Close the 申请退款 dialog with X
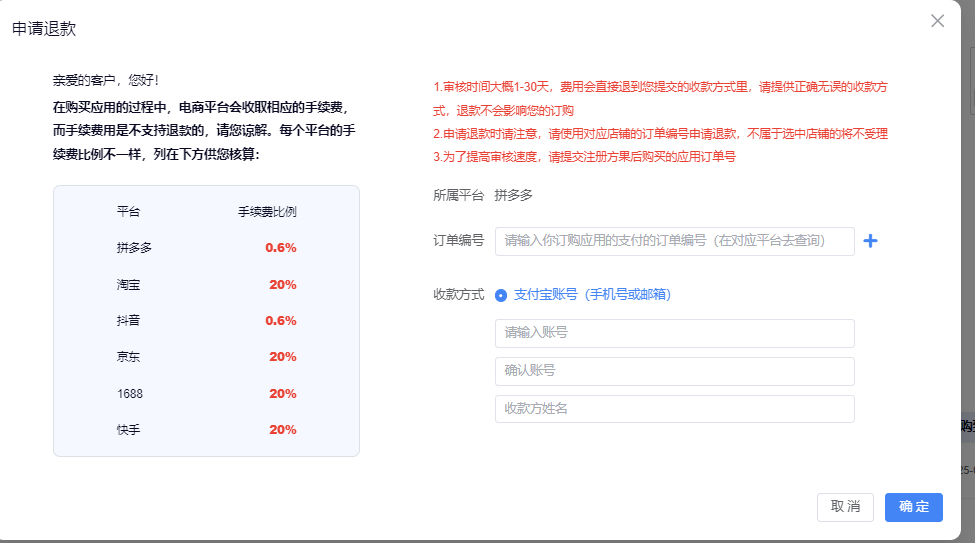The width and height of the screenshot is (975, 543). tap(937, 21)
